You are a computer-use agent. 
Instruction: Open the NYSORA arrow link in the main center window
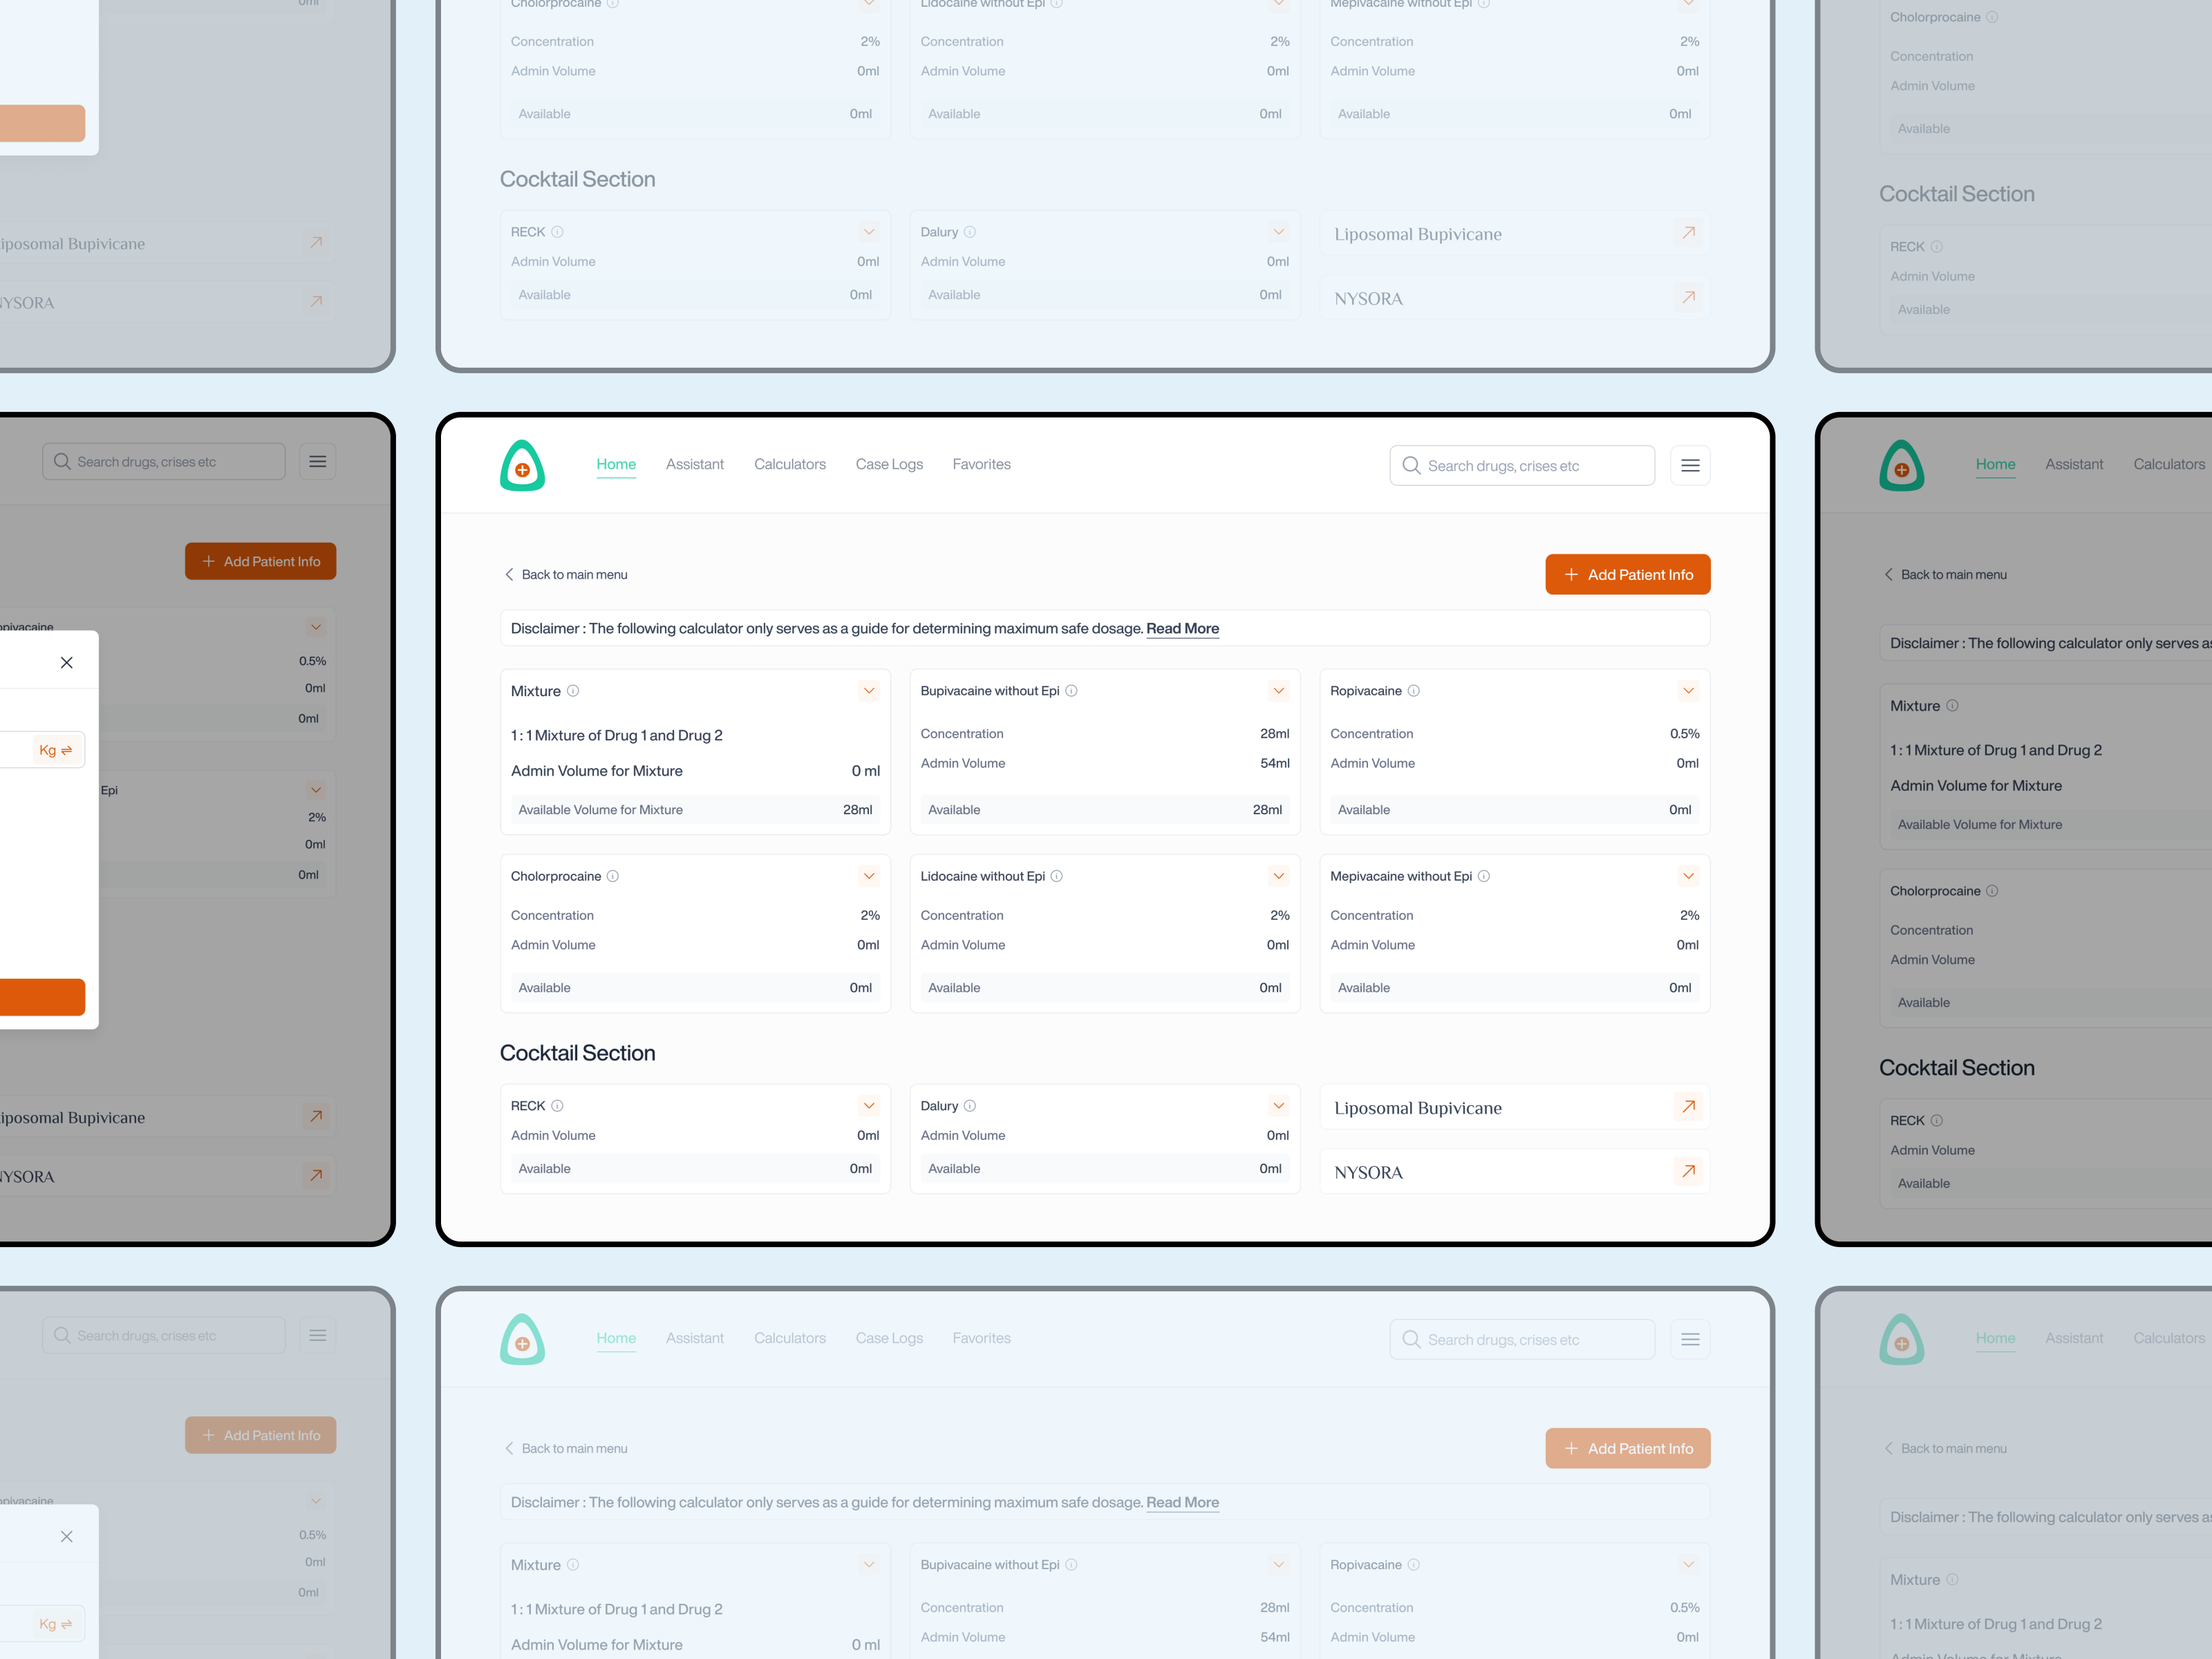click(x=1688, y=1170)
